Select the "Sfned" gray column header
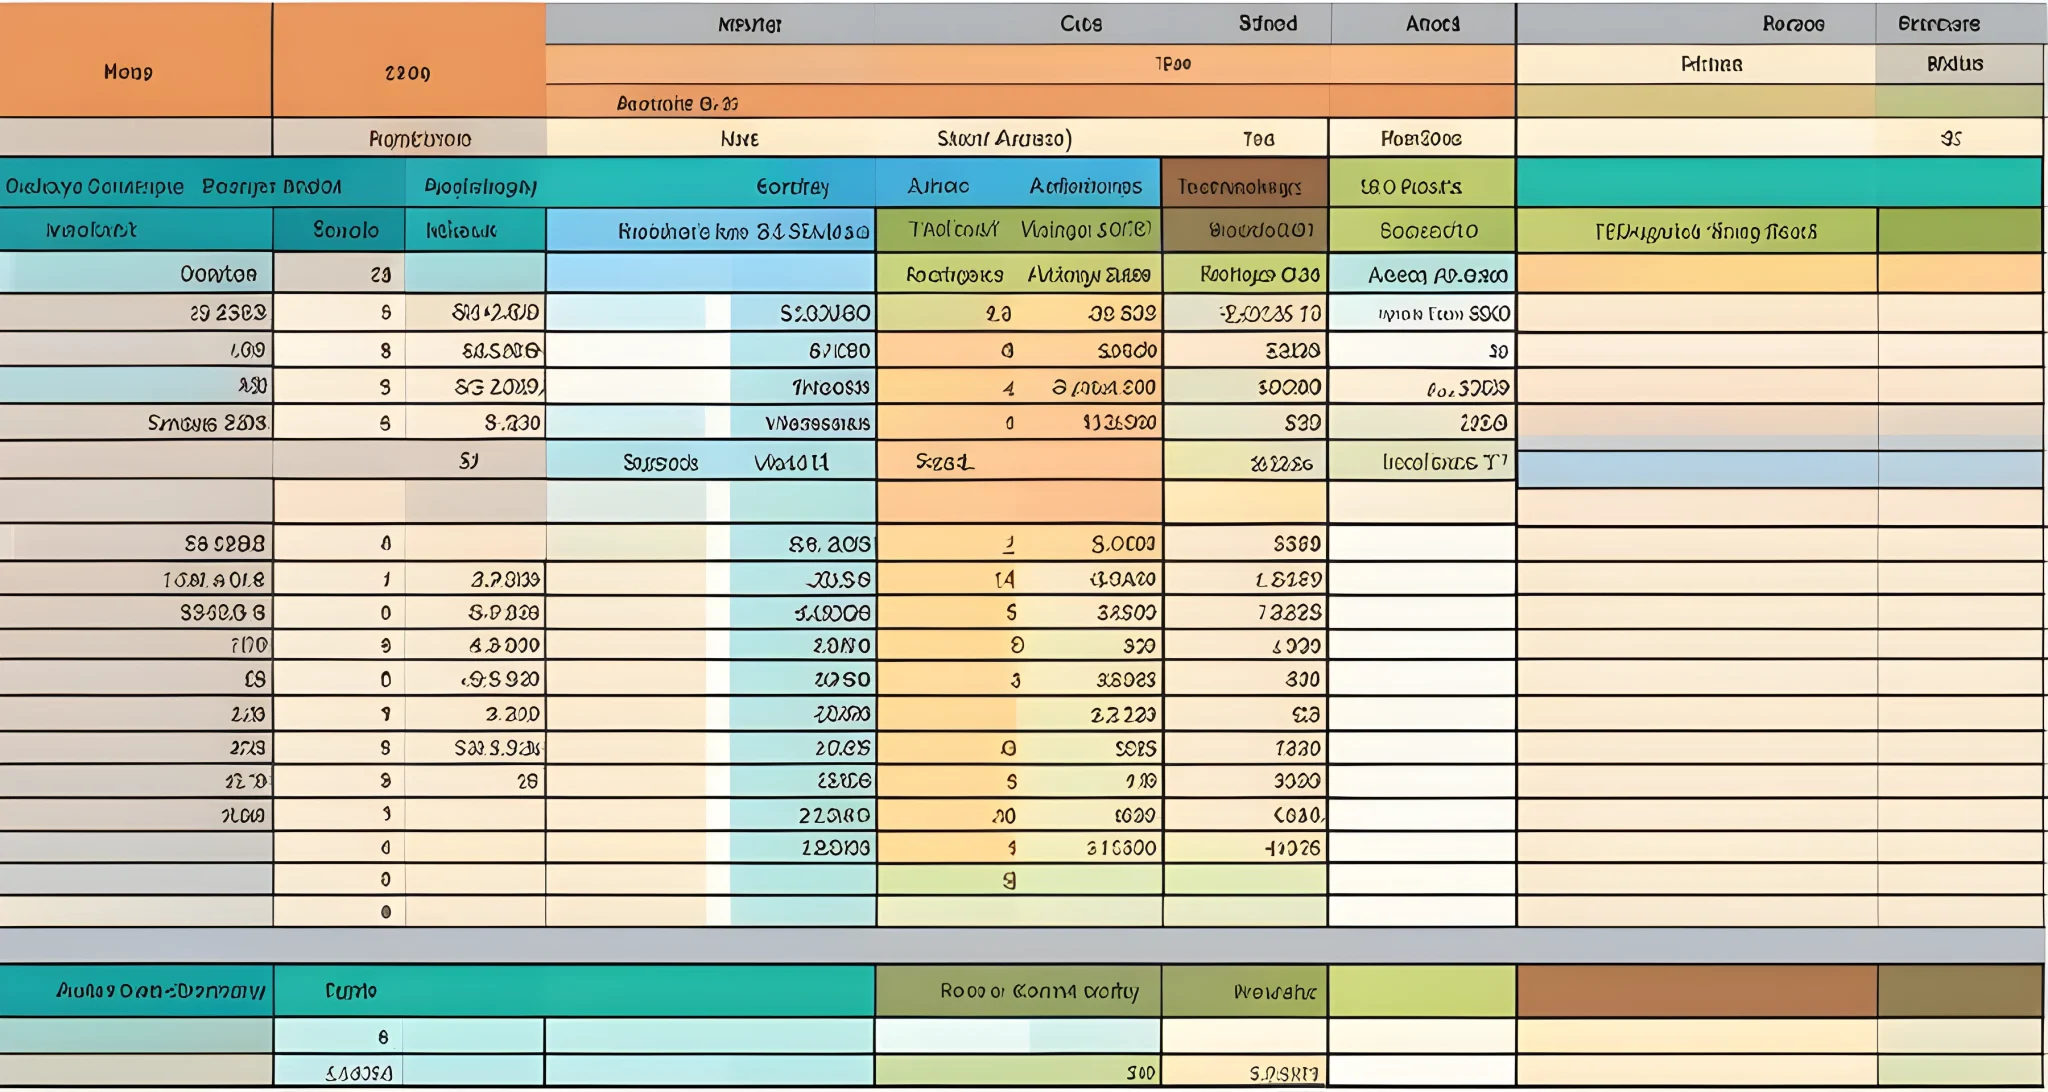The width and height of the screenshot is (2048, 1092). coord(1267,23)
